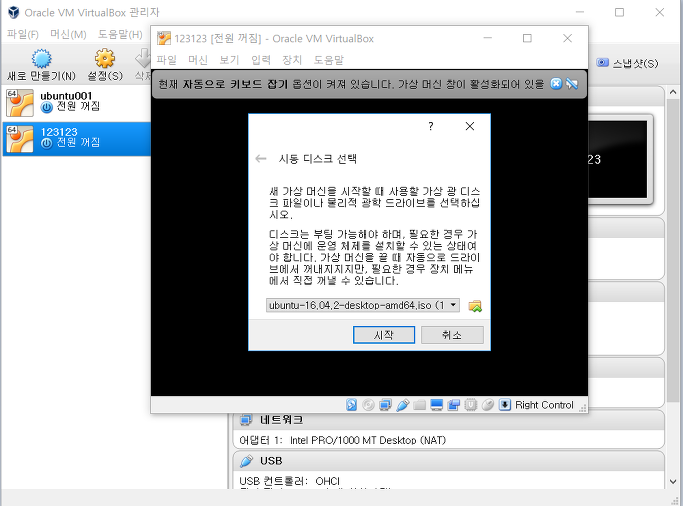The width and height of the screenshot is (683, 506).
Task: Open Settings (설정) gear icon
Action: (x=105, y=58)
